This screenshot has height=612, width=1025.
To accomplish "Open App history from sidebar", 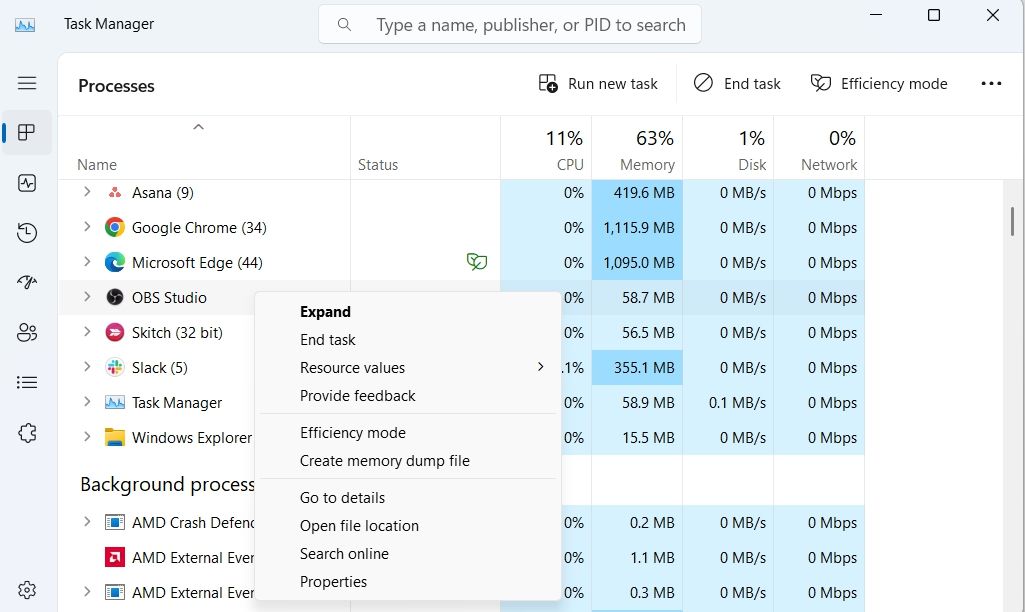I will click(27, 233).
